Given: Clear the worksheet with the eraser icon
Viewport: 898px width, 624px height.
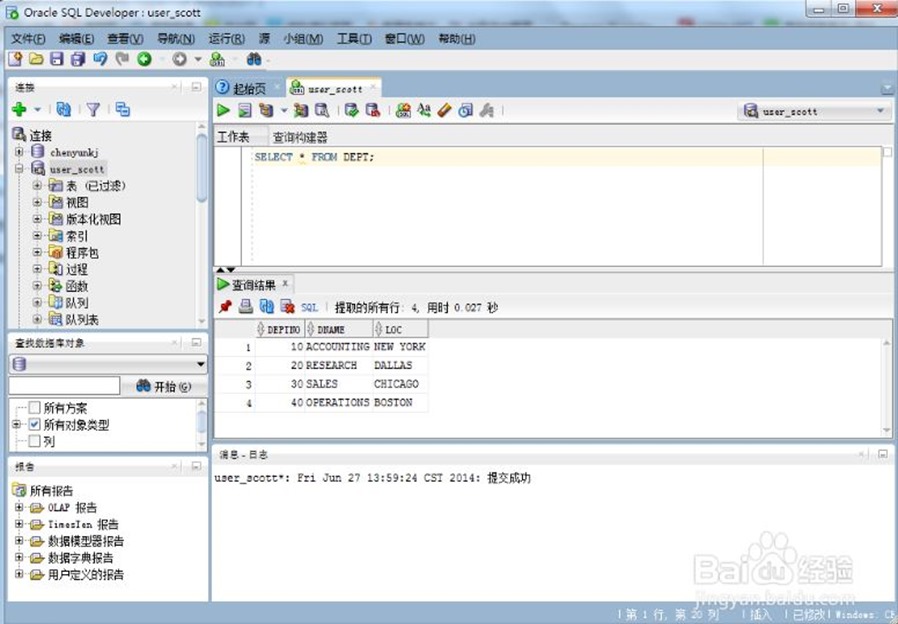Looking at the screenshot, I should 444,110.
